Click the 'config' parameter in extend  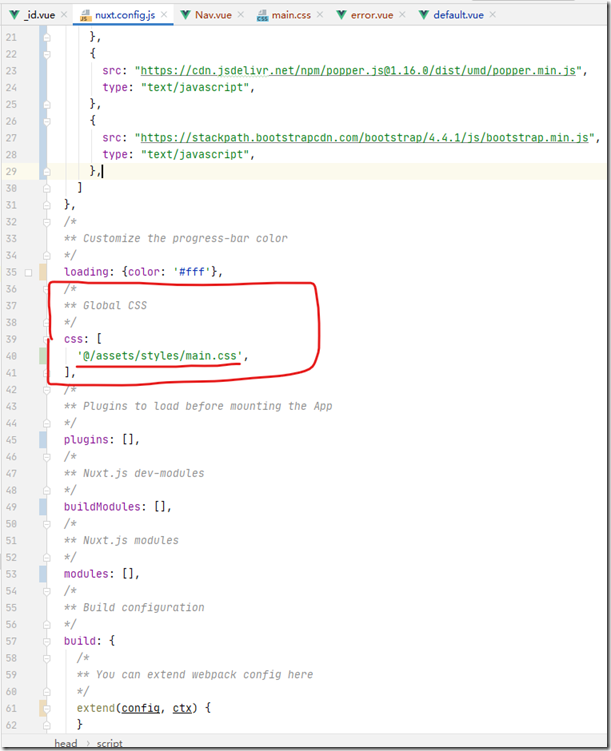tap(140, 708)
